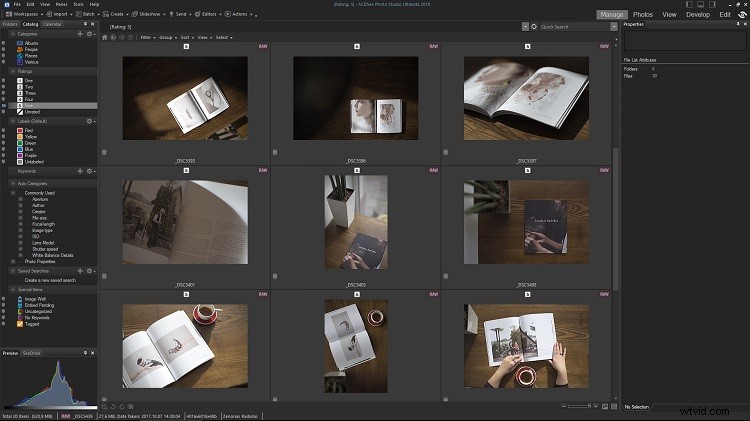The image size is (750, 421).
Task: Expand the Aperture auto category
Action: pyautogui.click(x=21, y=199)
